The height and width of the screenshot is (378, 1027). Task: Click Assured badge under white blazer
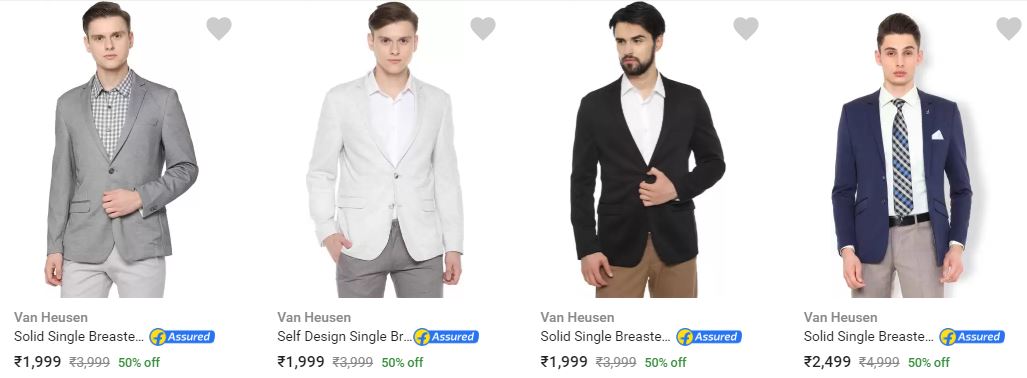point(446,337)
